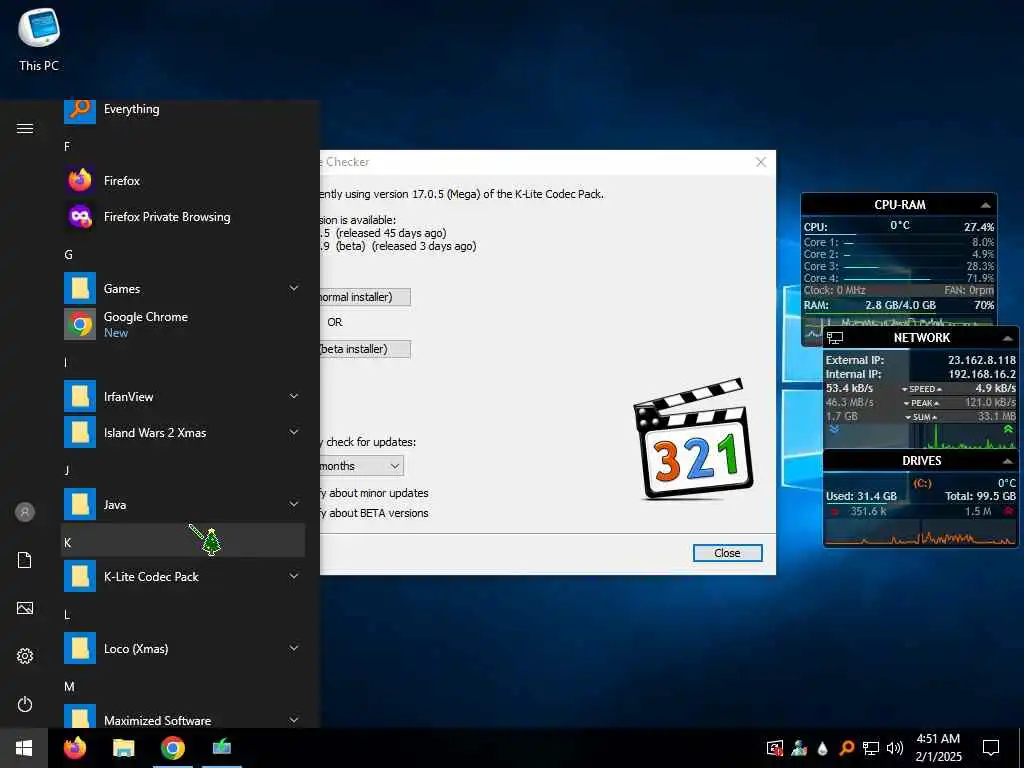Click the person-figure system tray icon

799,748
